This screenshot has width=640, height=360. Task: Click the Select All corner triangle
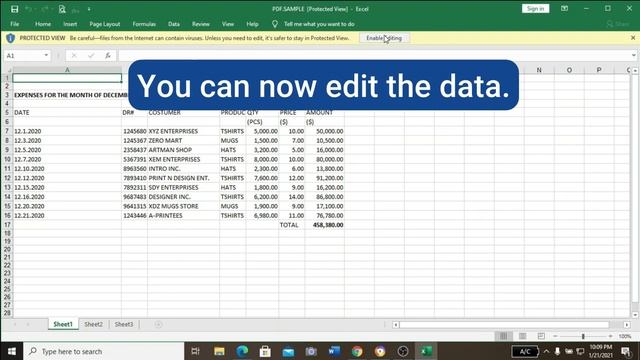click(x=9, y=70)
